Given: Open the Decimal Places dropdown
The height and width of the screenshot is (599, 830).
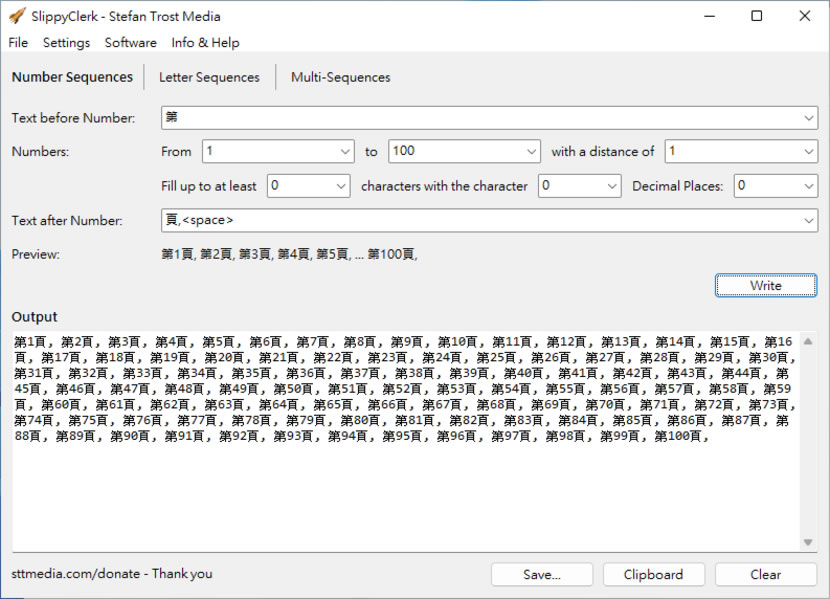Looking at the screenshot, I should pyautogui.click(x=808, y=186).
